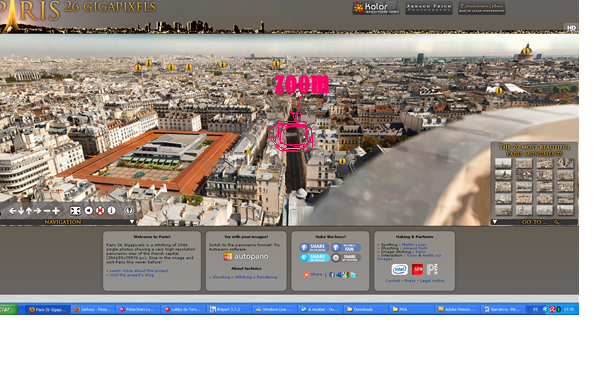This screenshot has height=375, width=600.
Task: Open 'Visit the project's blog' link
Action: point(132,275)
